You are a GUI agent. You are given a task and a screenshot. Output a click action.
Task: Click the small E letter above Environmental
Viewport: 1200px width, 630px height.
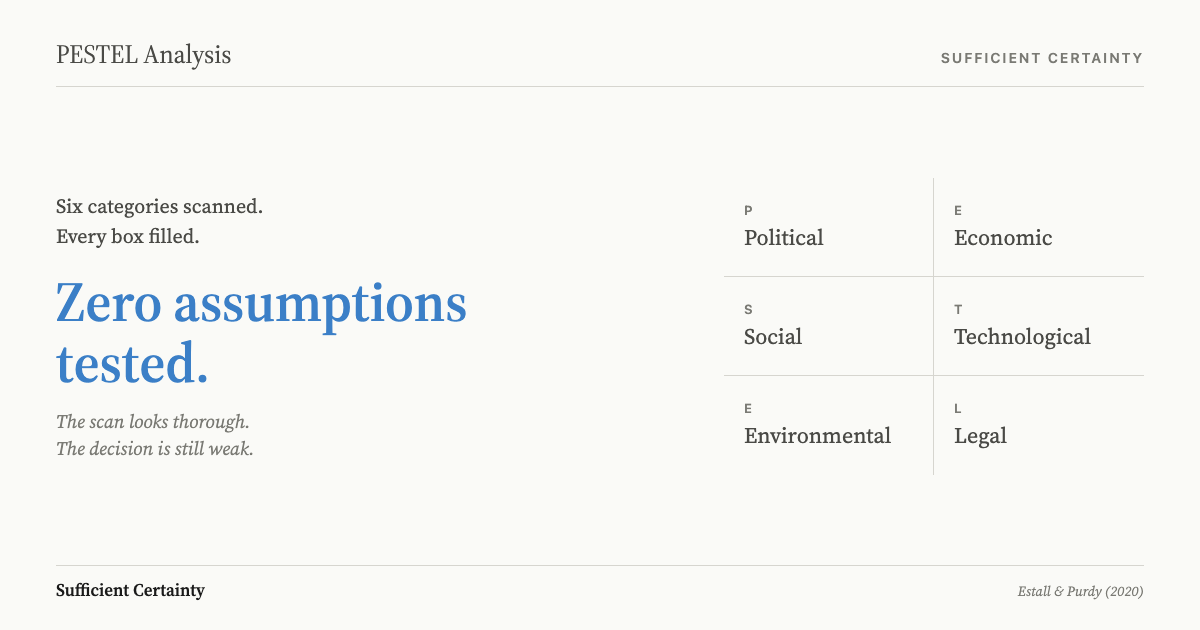(748, 408)
